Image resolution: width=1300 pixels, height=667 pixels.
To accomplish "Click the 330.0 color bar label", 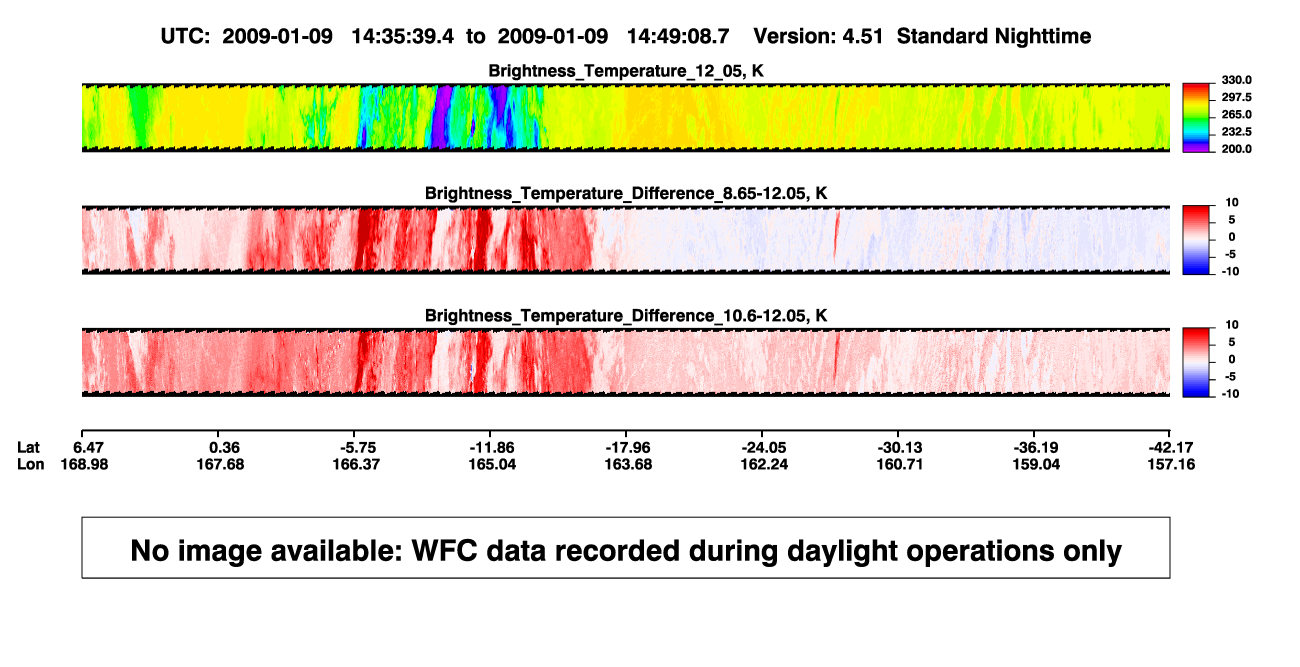I will click(x=1236, y=80).
